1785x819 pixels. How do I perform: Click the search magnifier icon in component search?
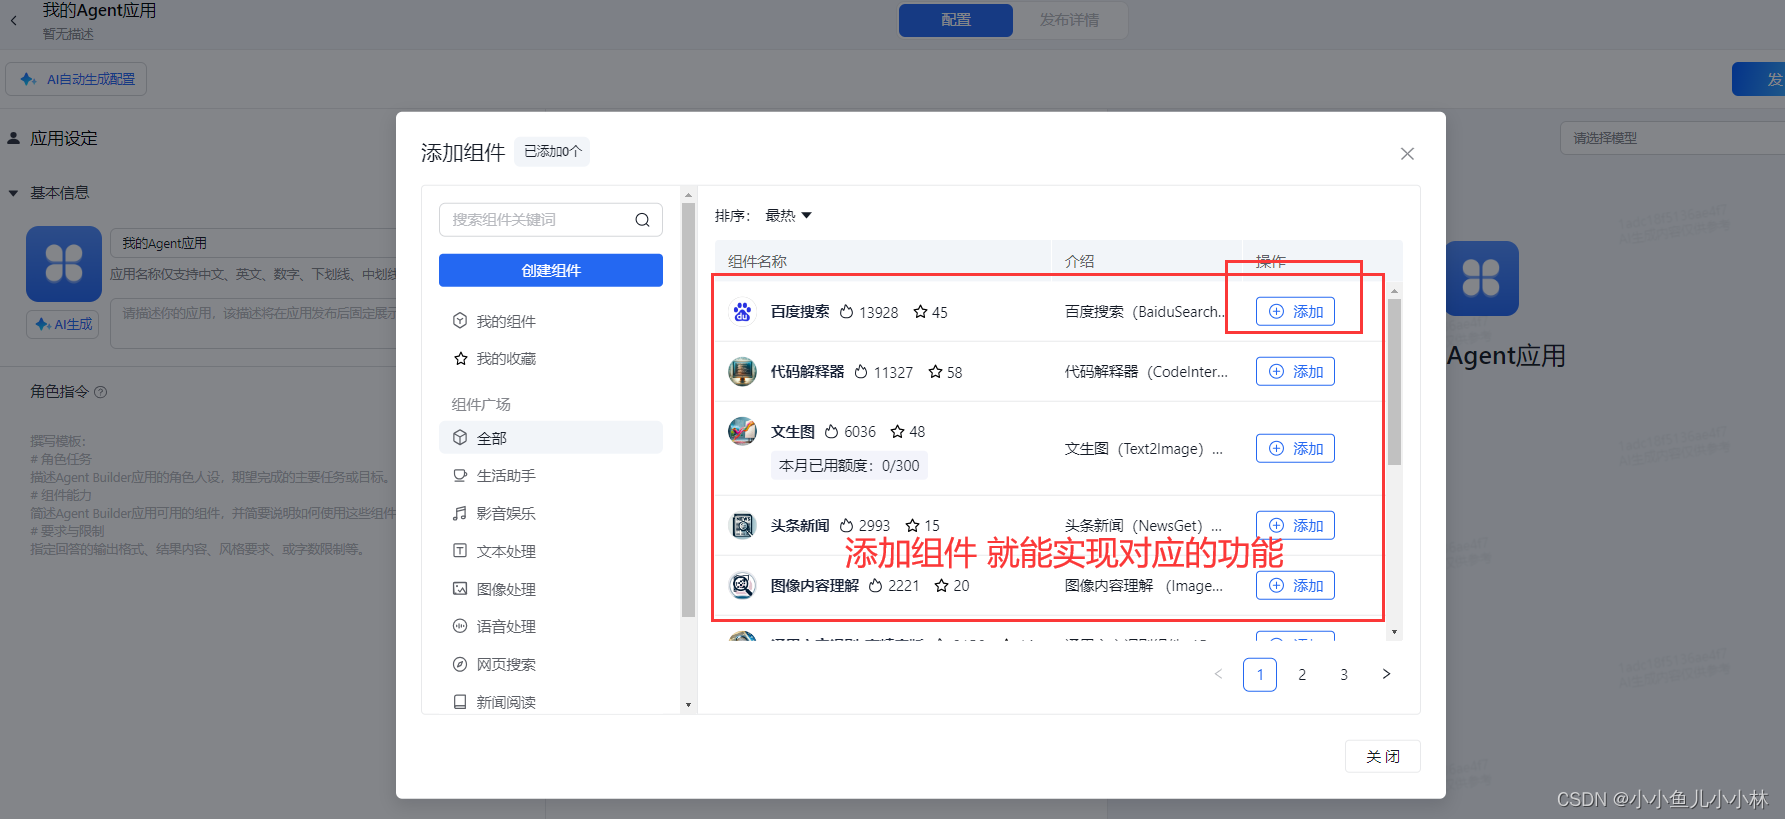point(642,220)
